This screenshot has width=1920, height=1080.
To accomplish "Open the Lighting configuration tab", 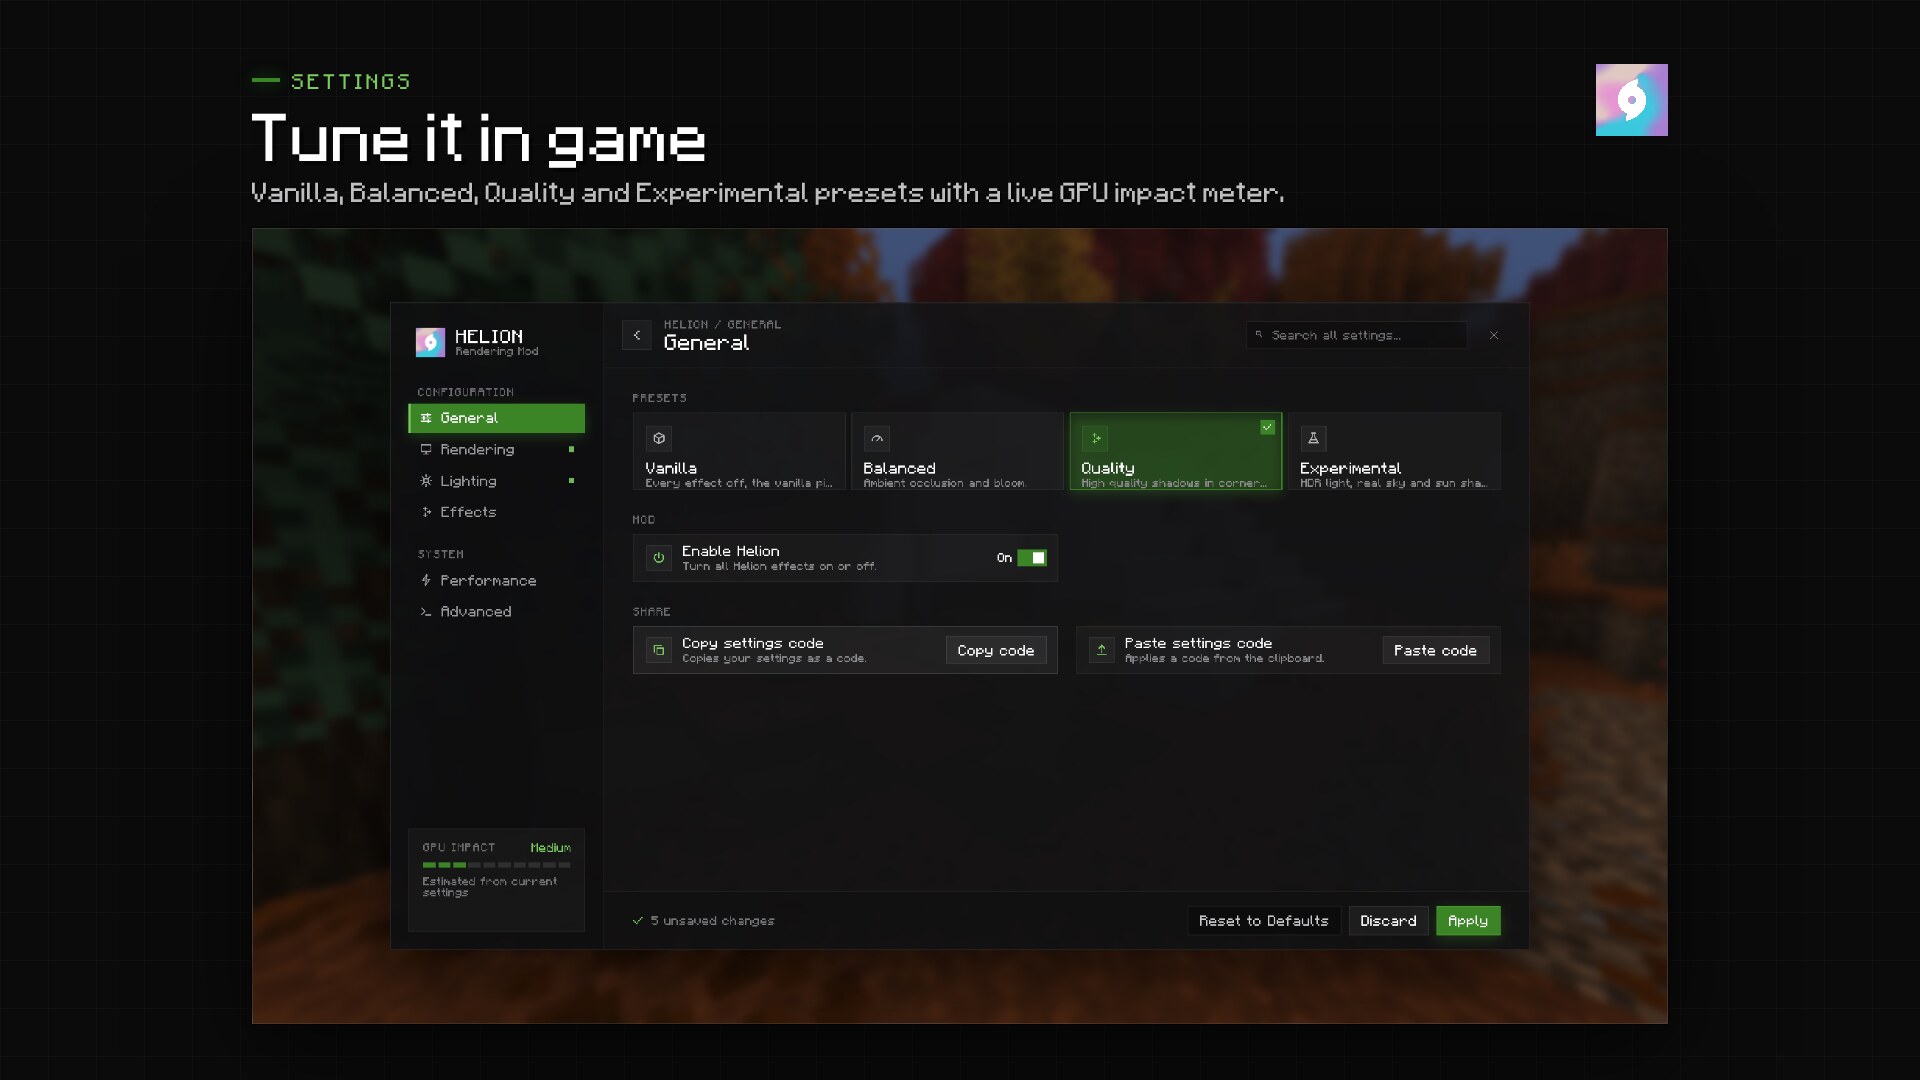I will [x=497, y=481].
